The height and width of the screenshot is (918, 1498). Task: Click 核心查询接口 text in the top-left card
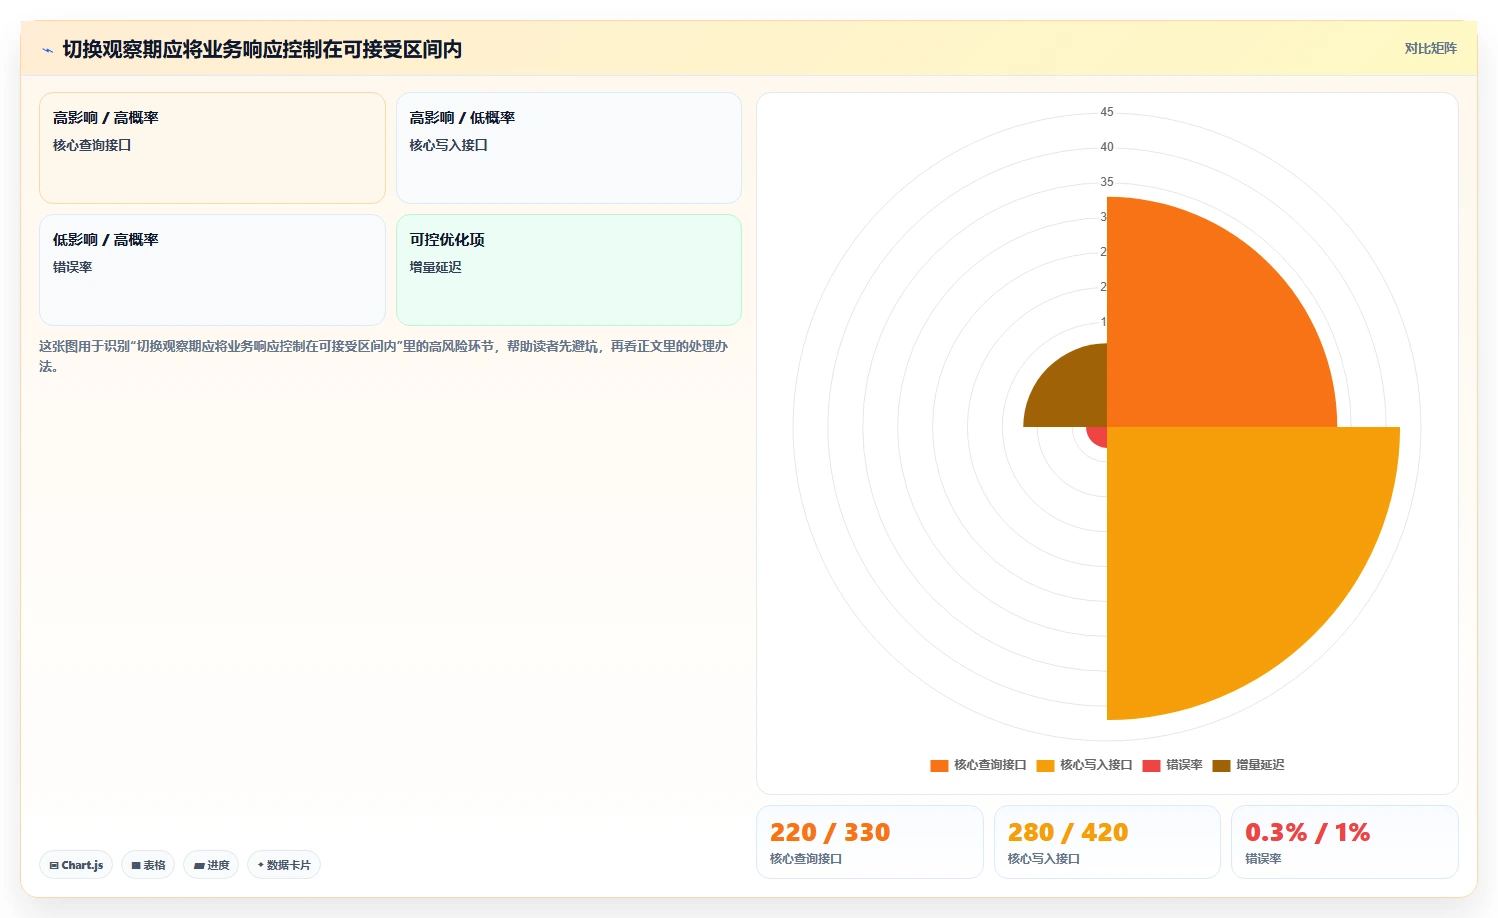92,145
